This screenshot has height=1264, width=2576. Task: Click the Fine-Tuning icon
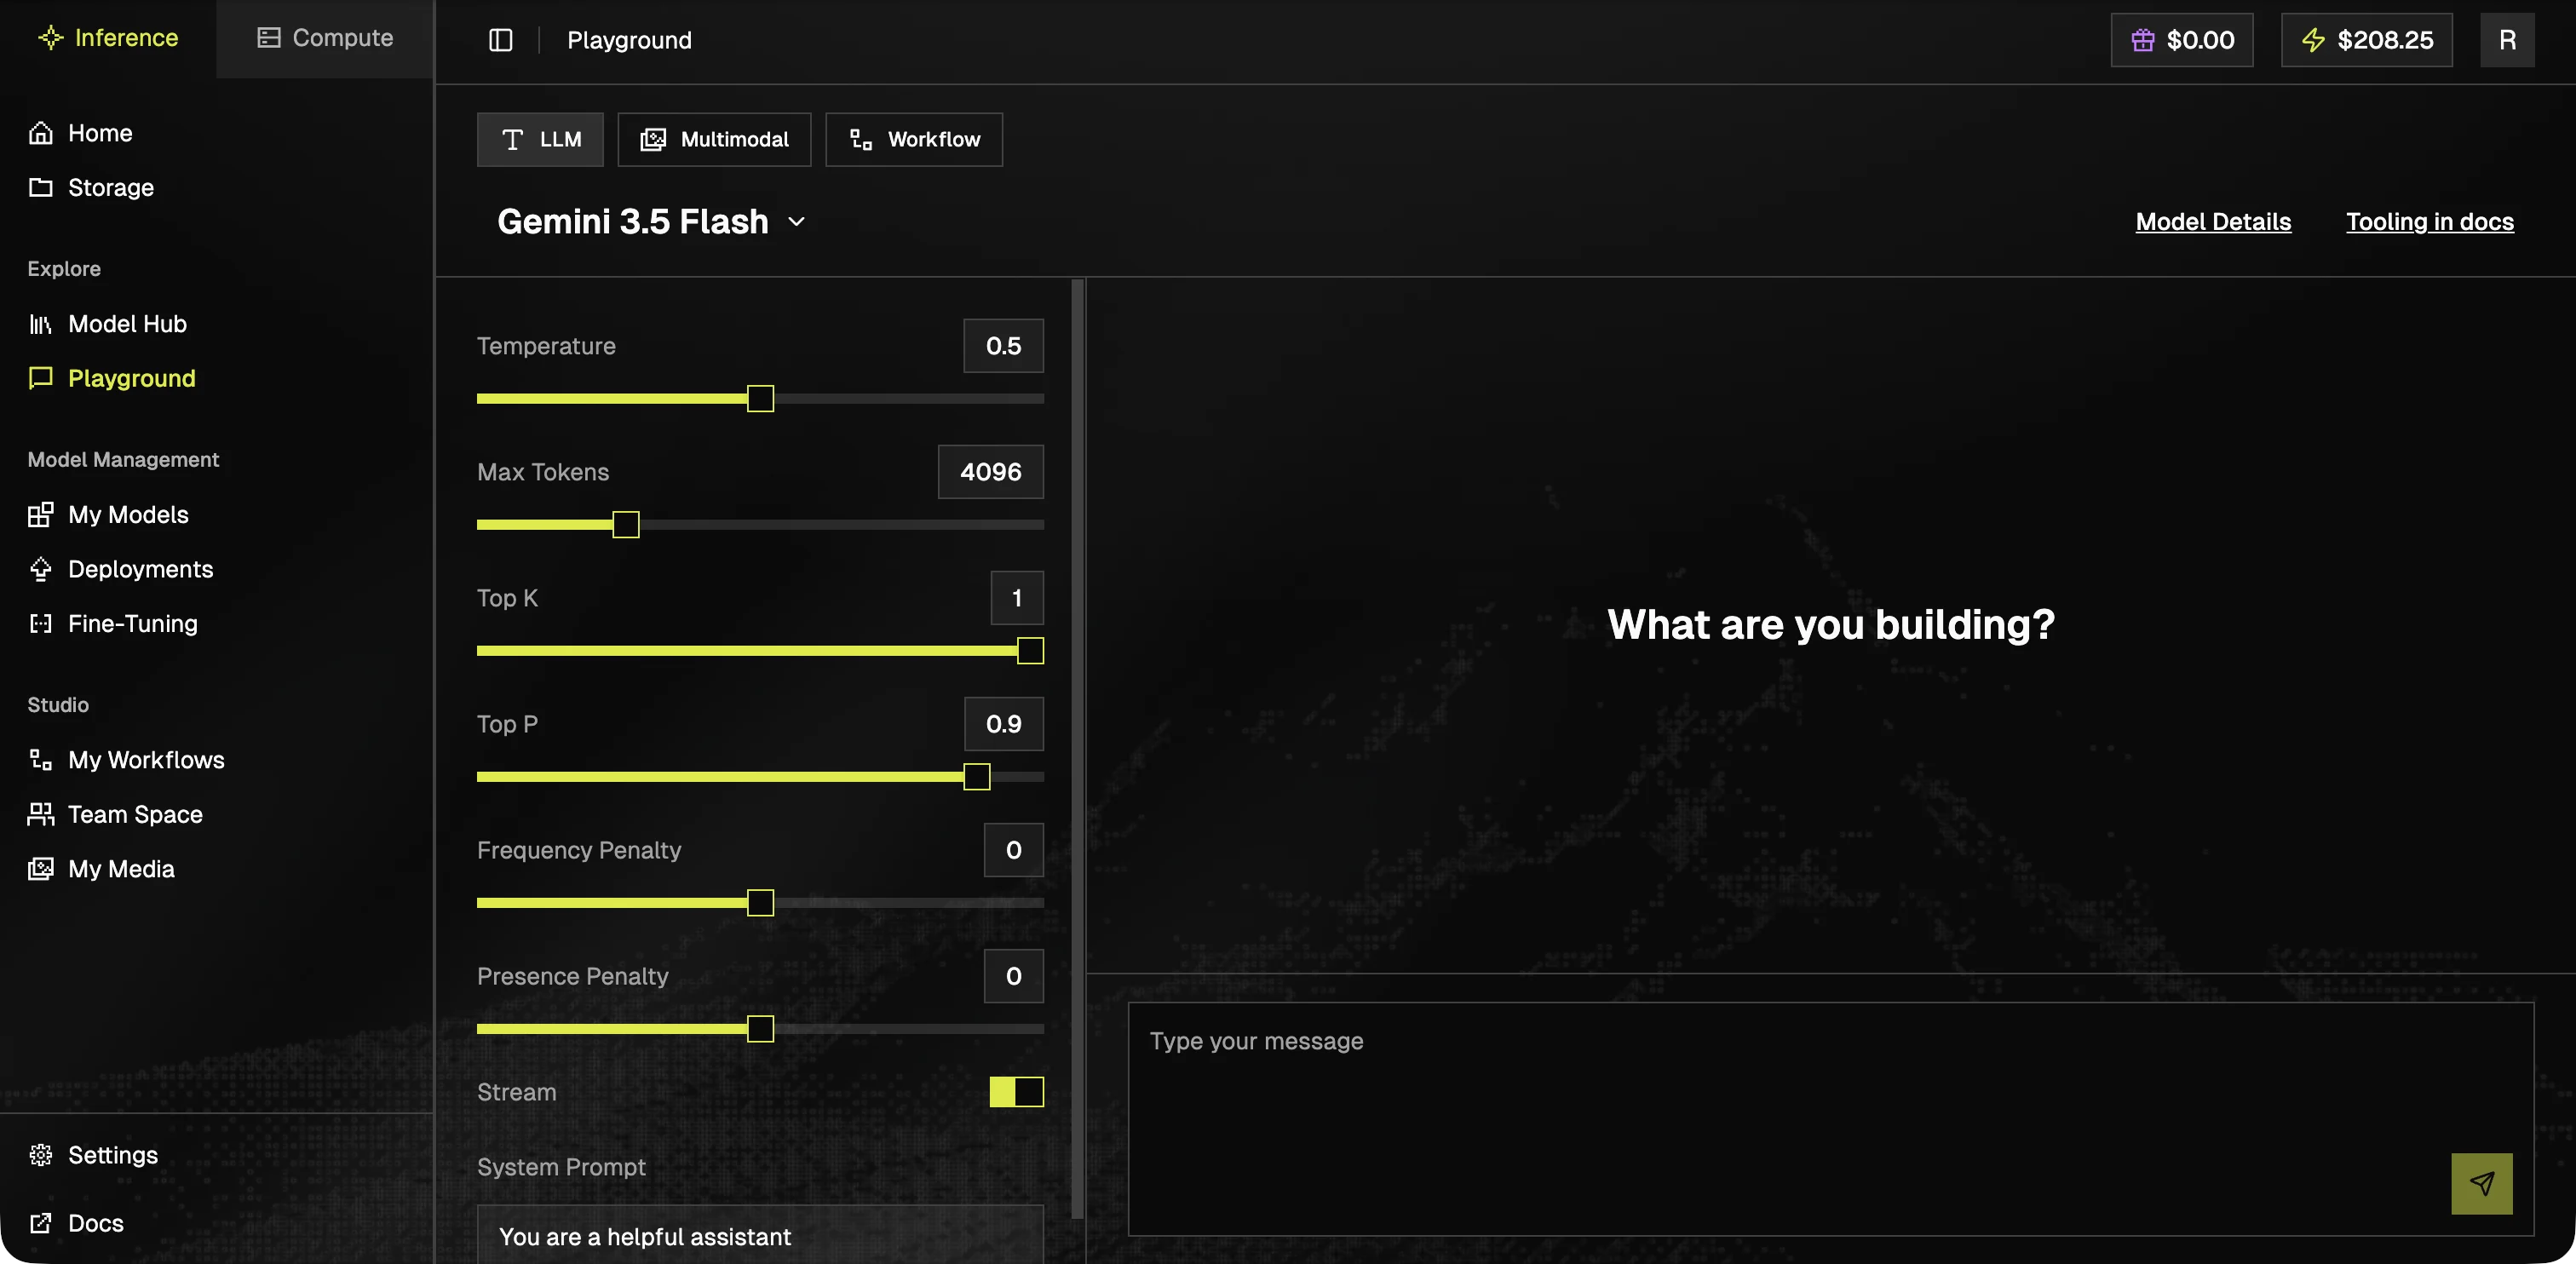40,623
